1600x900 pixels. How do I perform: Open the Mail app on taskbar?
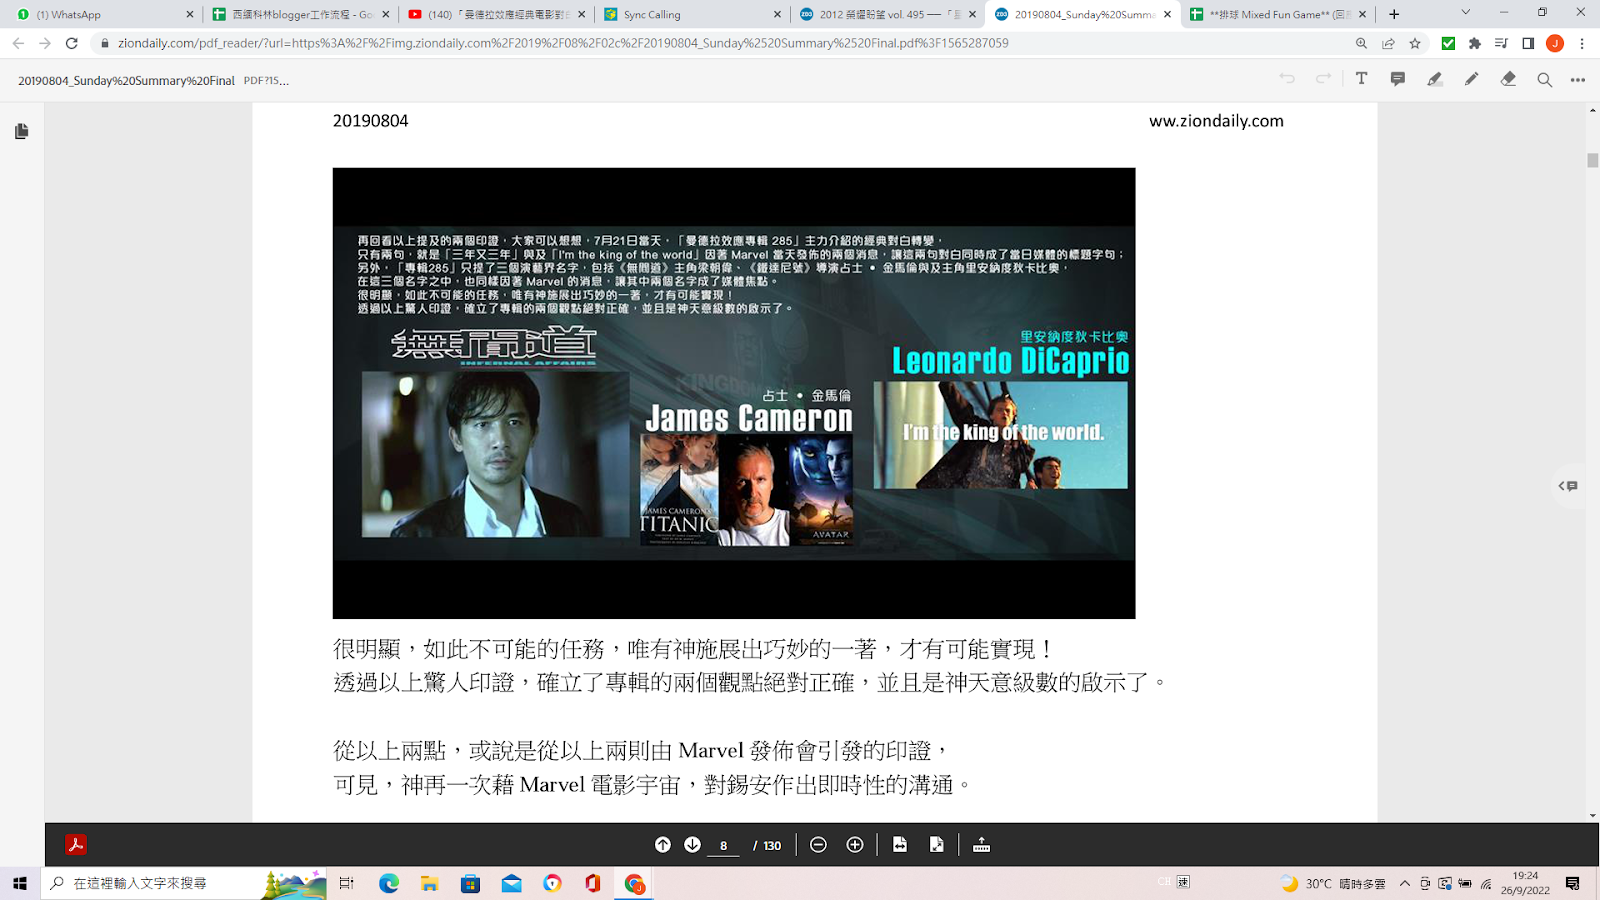click(x=511, y=883)
